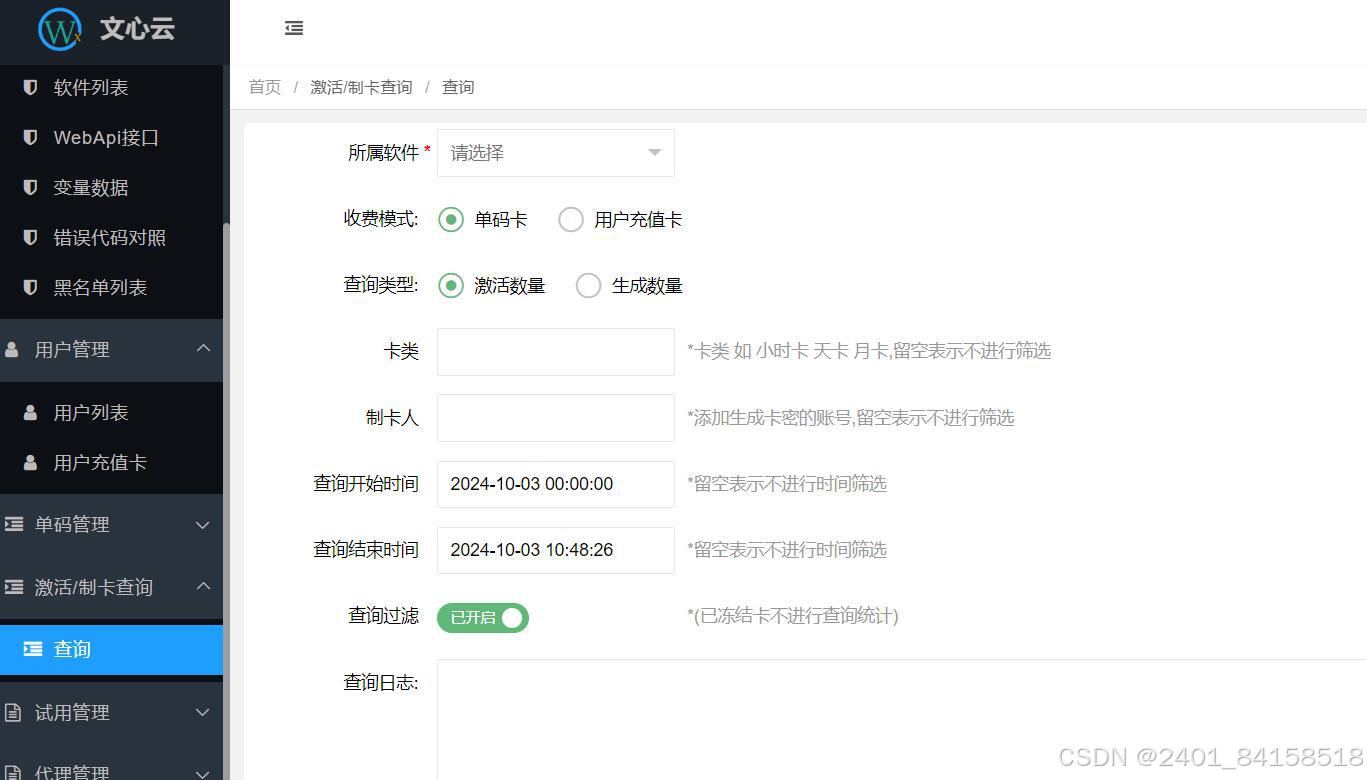
Task: Click the user icon beside 用户充值卡
Action: 30,462
